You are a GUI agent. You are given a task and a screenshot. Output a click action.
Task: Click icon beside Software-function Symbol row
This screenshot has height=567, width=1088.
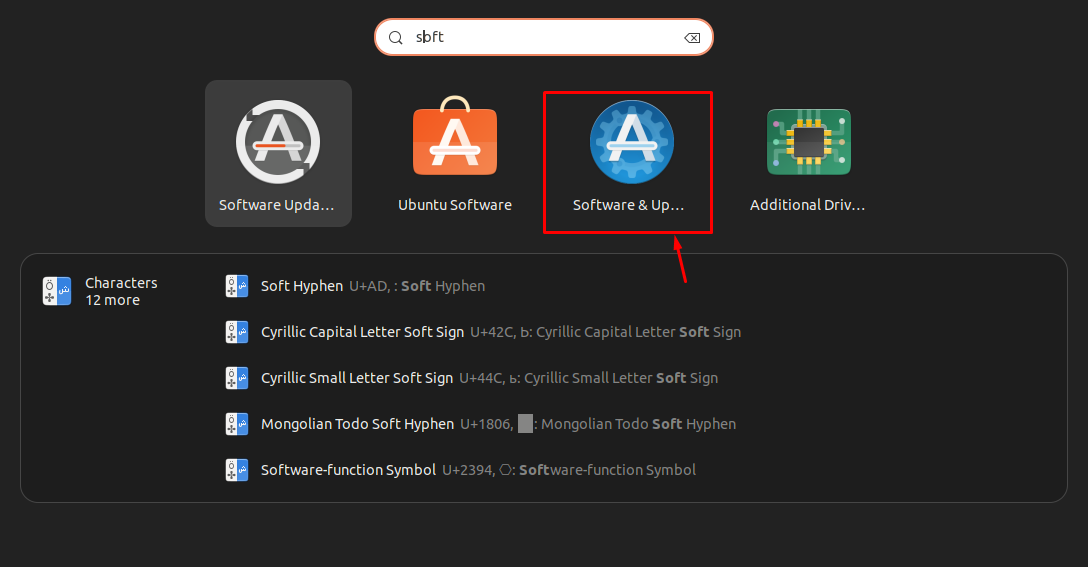click(x=237, y=470)
